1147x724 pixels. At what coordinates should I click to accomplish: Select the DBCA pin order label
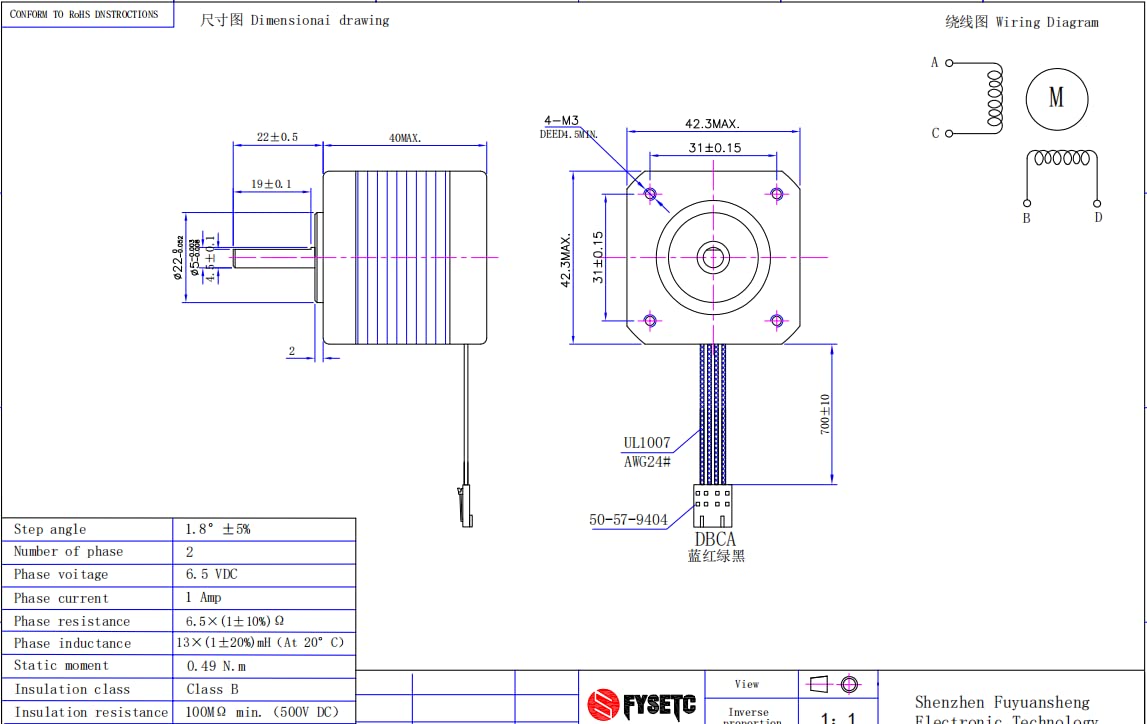[715, 540]
